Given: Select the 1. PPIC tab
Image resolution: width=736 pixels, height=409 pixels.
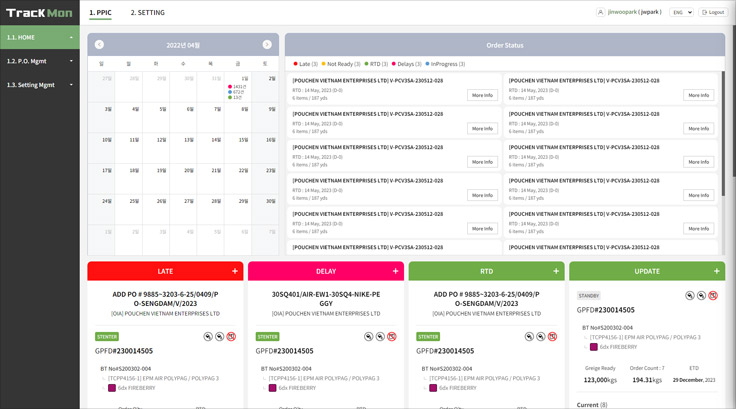Looking at the screenshot, I should pyautogui.click(x=100, y=12).
